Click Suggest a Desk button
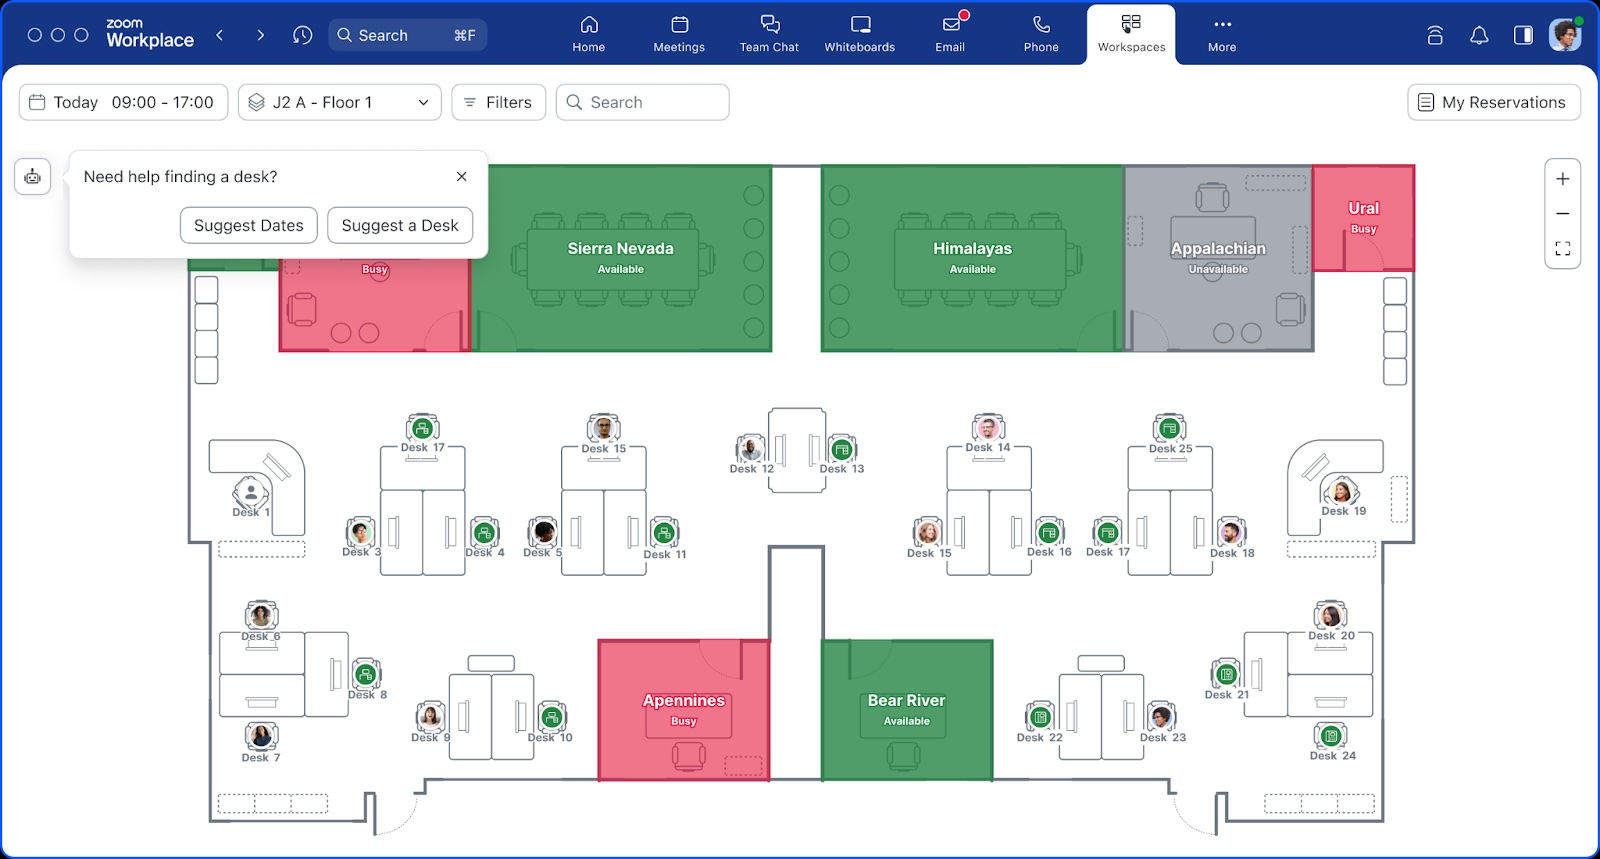The image size is (1600, 859). tap(400, 225)
